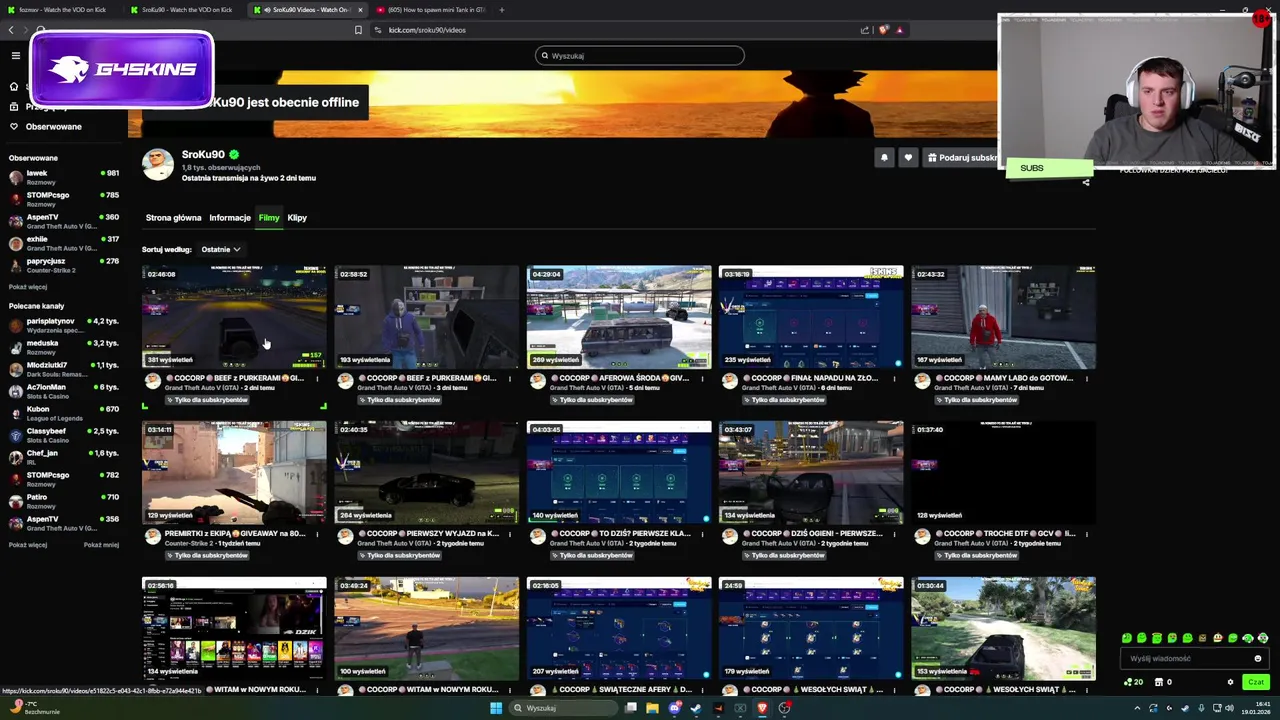
Task: Open MAMY LABO video thumbnail
Action: click(1003, 317)
